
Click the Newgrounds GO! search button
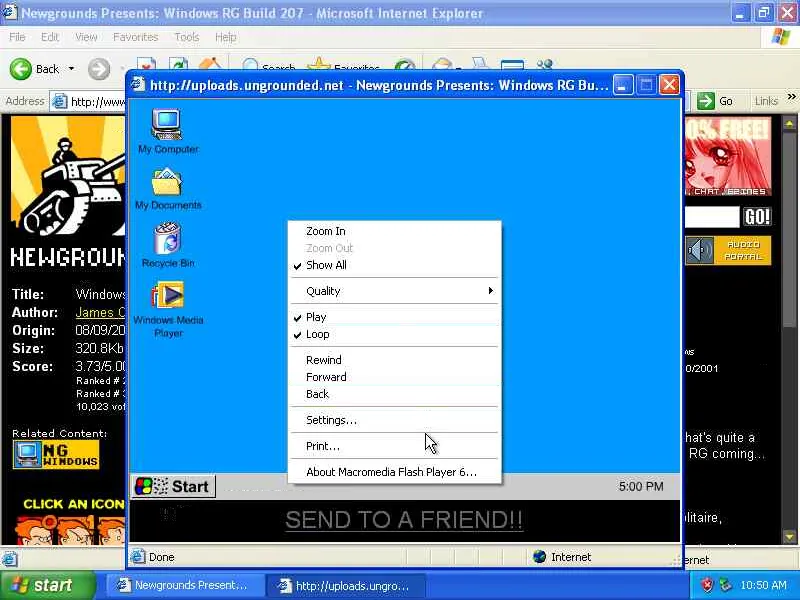coord(757,217)
